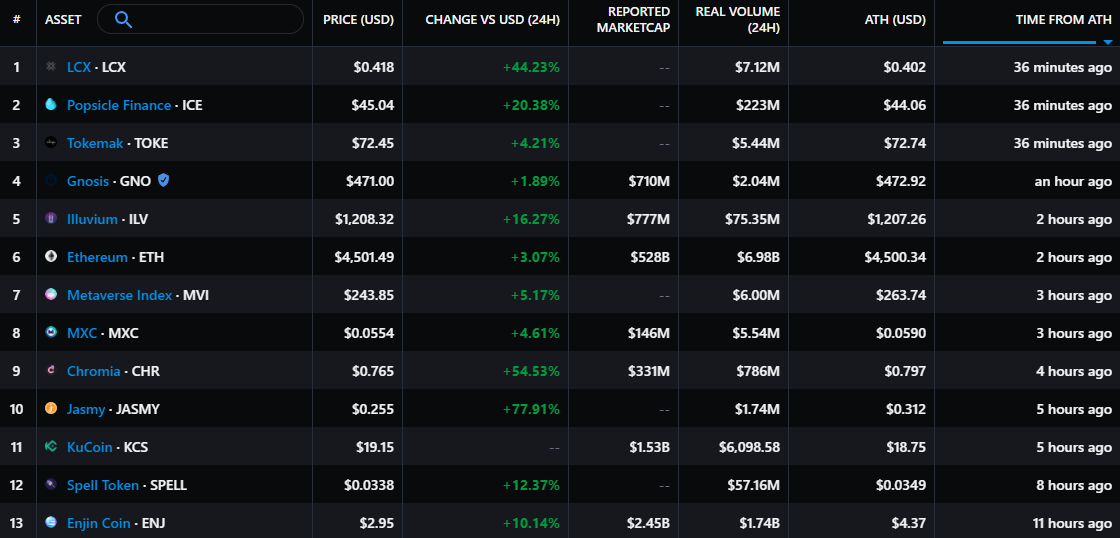Sort table by Reported Marketcap header
This screenshot has height=538, width=1120.
(633, 20)
